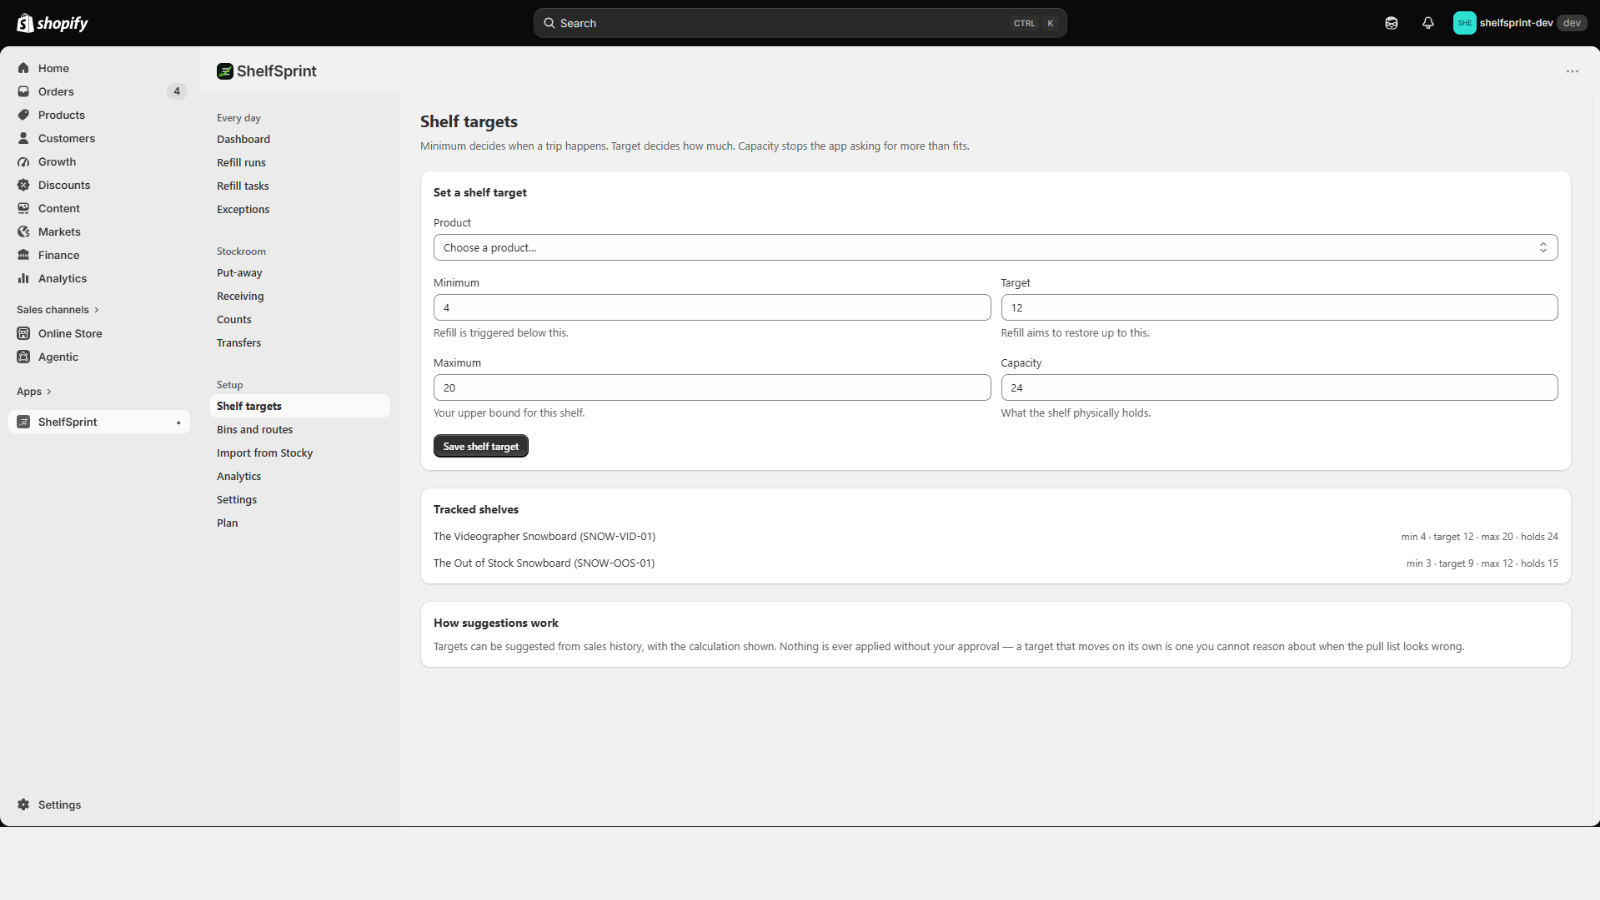This screenshot has height=900, width=1600.
Task: Open Import from Stocky page
Action: coord(265,453)
